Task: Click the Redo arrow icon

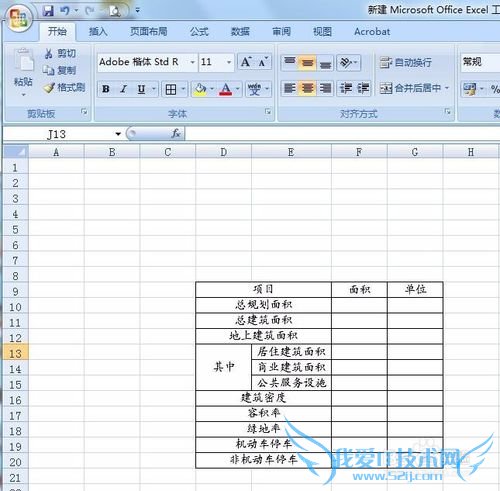Action: click(89, 11)
